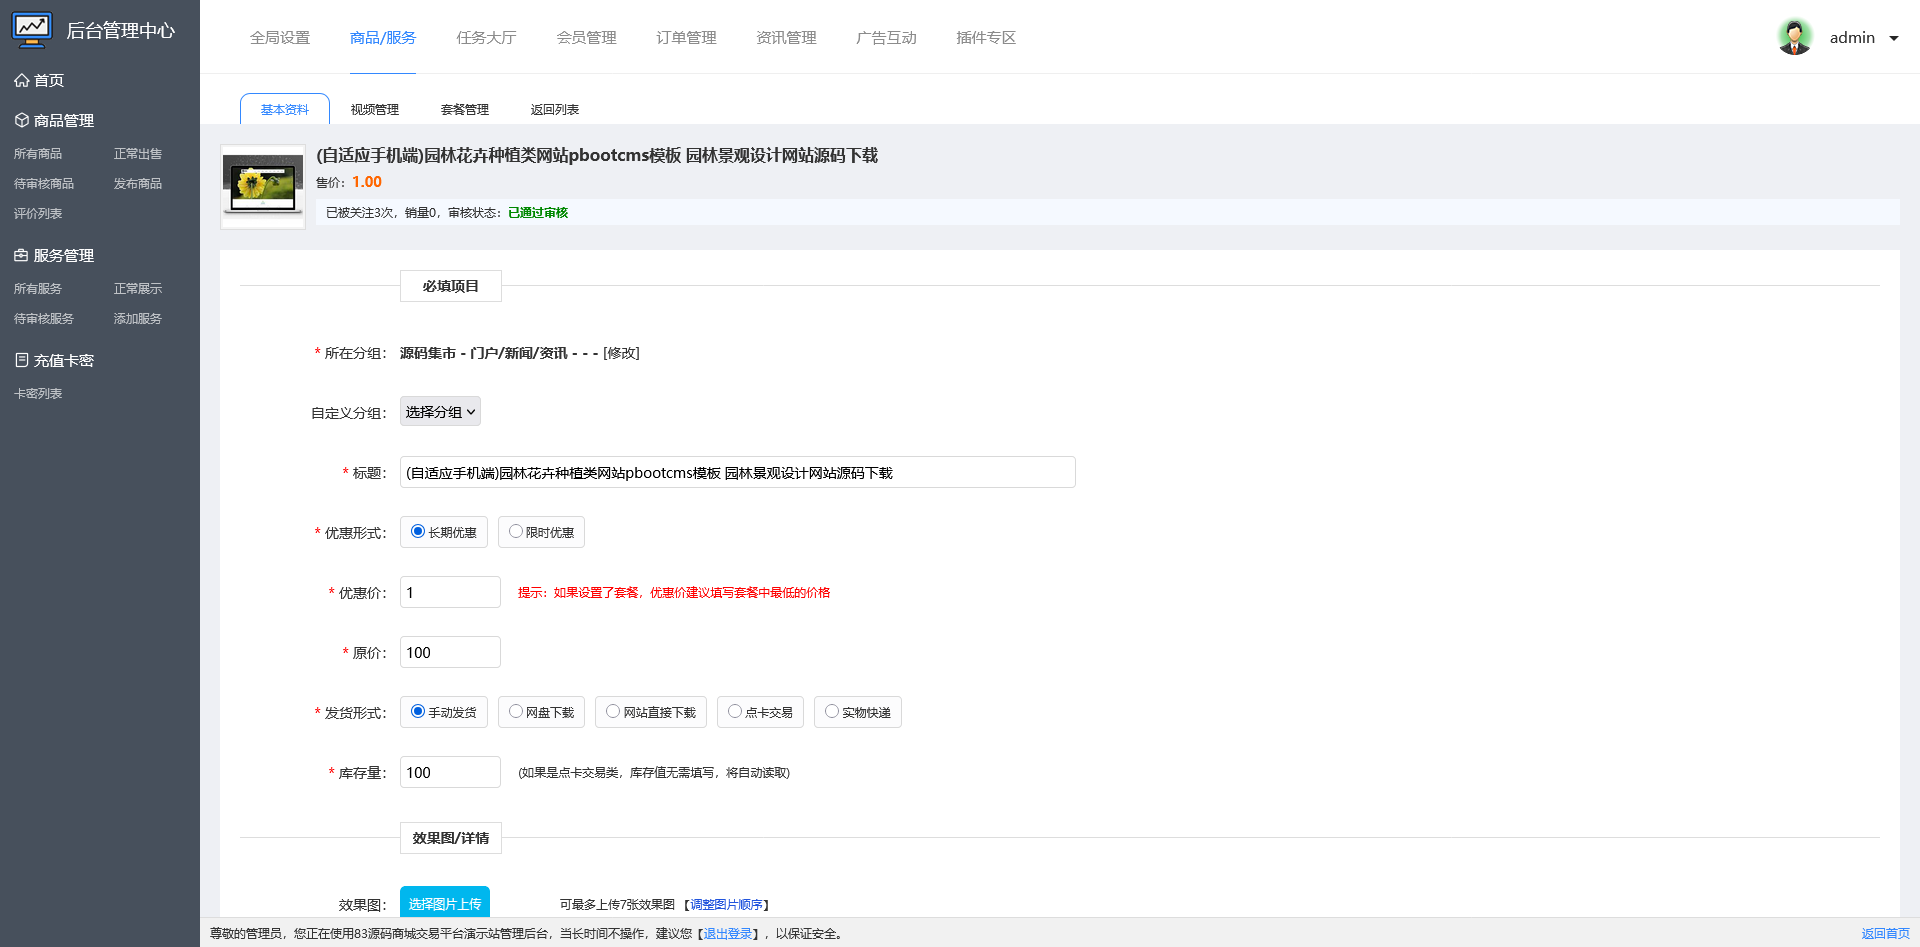The height and width of the screenshot is (947, 1920).
Task: Click the 退出登录 link in footer
Action: coord(728,934)
